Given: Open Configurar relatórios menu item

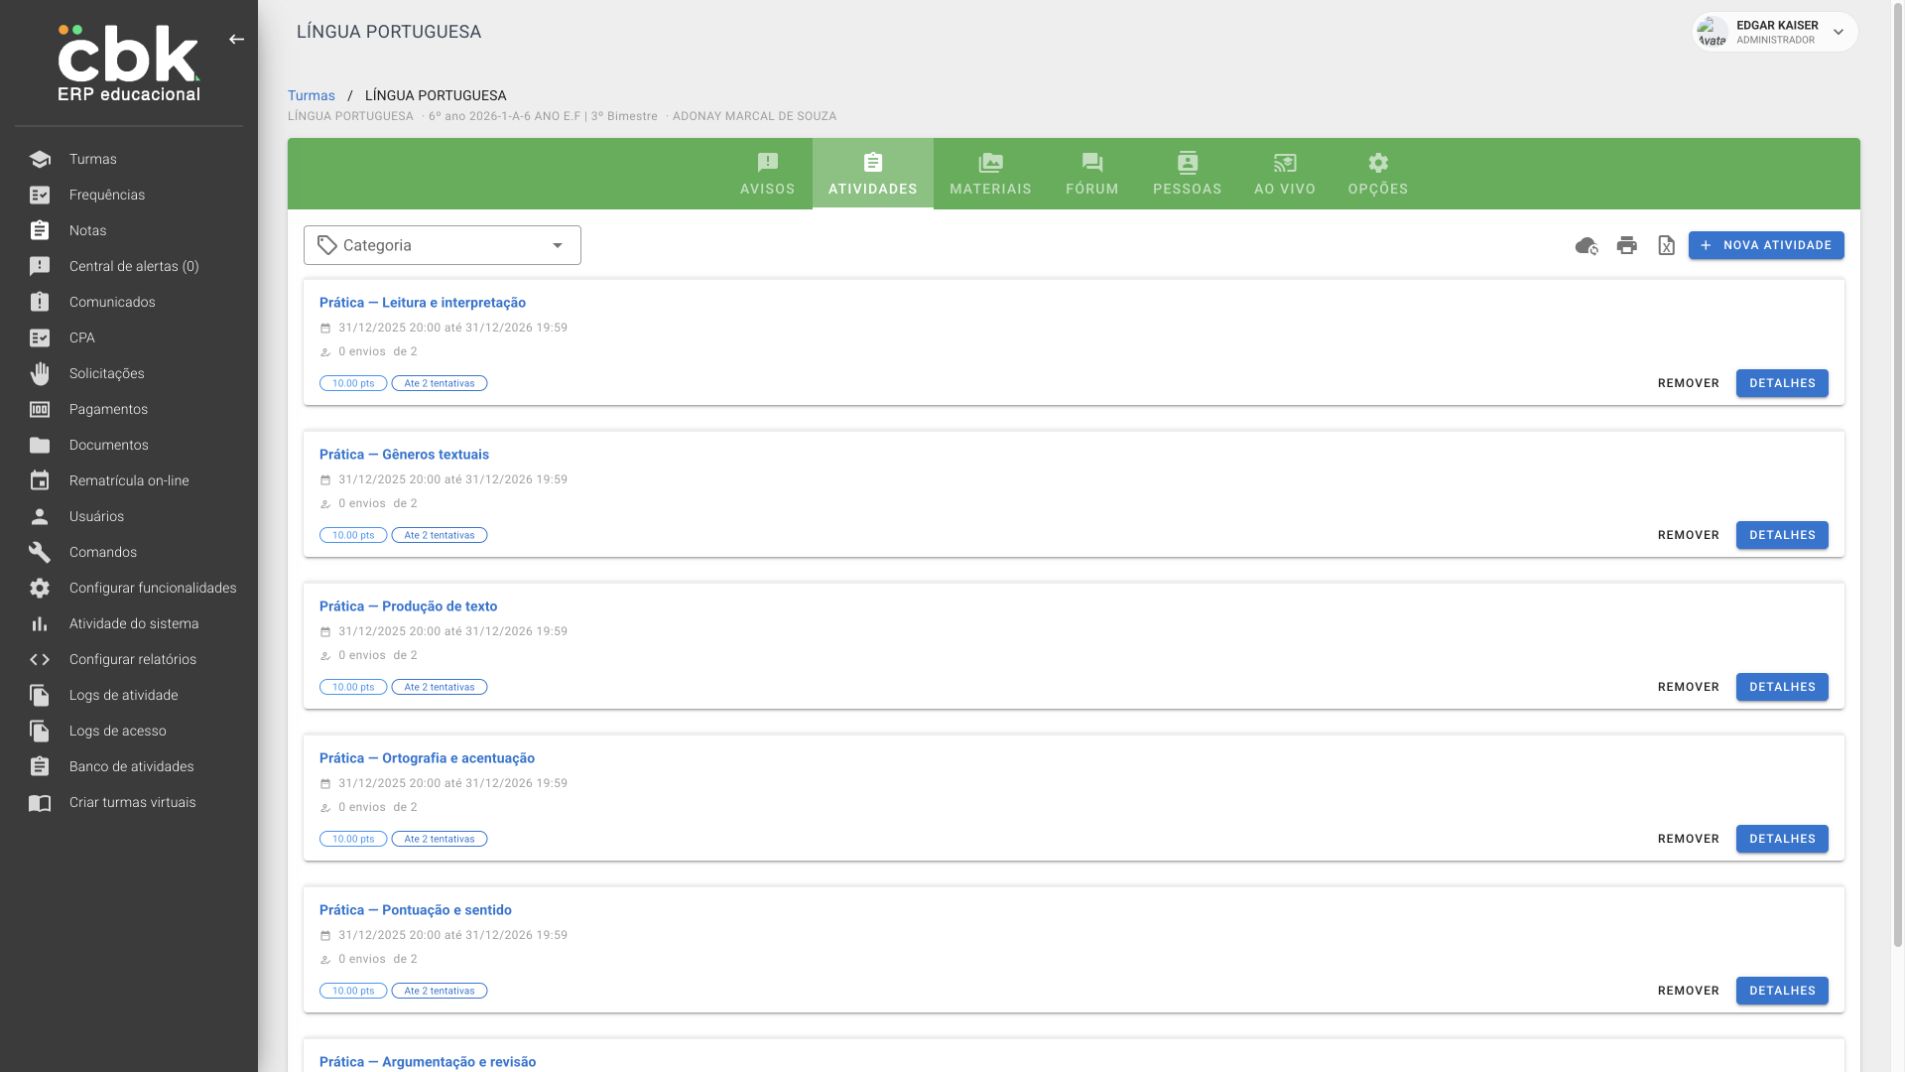Looking at the screenshot, I should [132, 659].
